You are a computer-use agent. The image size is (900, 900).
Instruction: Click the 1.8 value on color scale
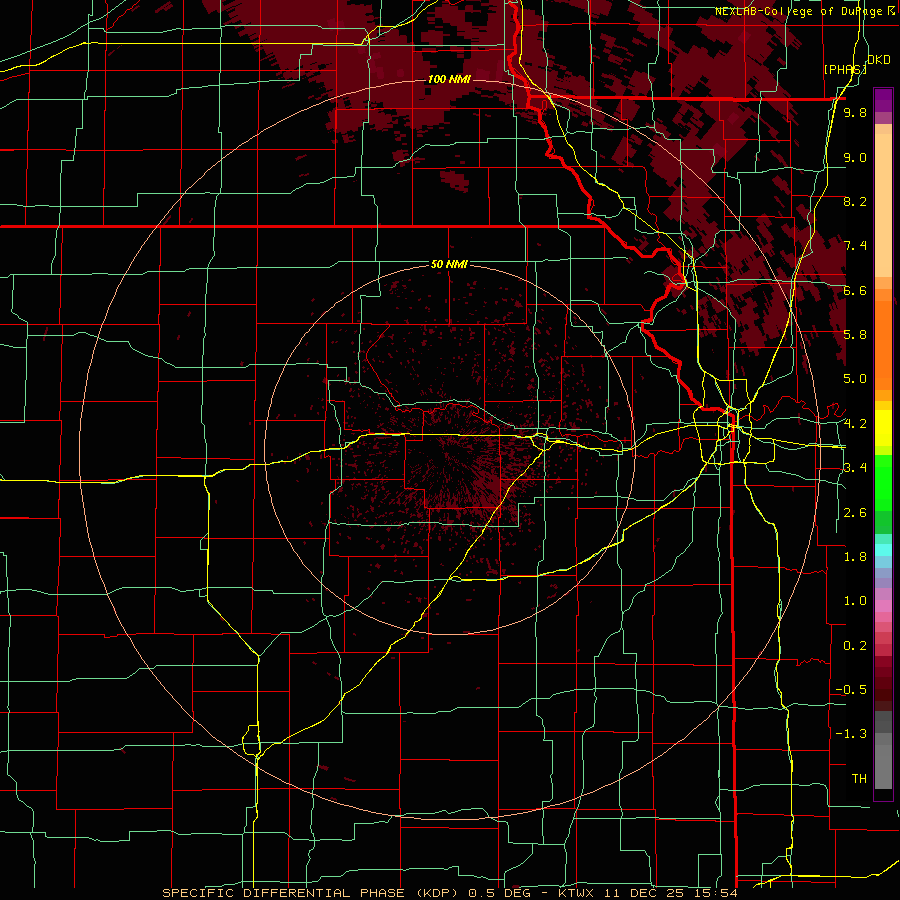point(855,556)
